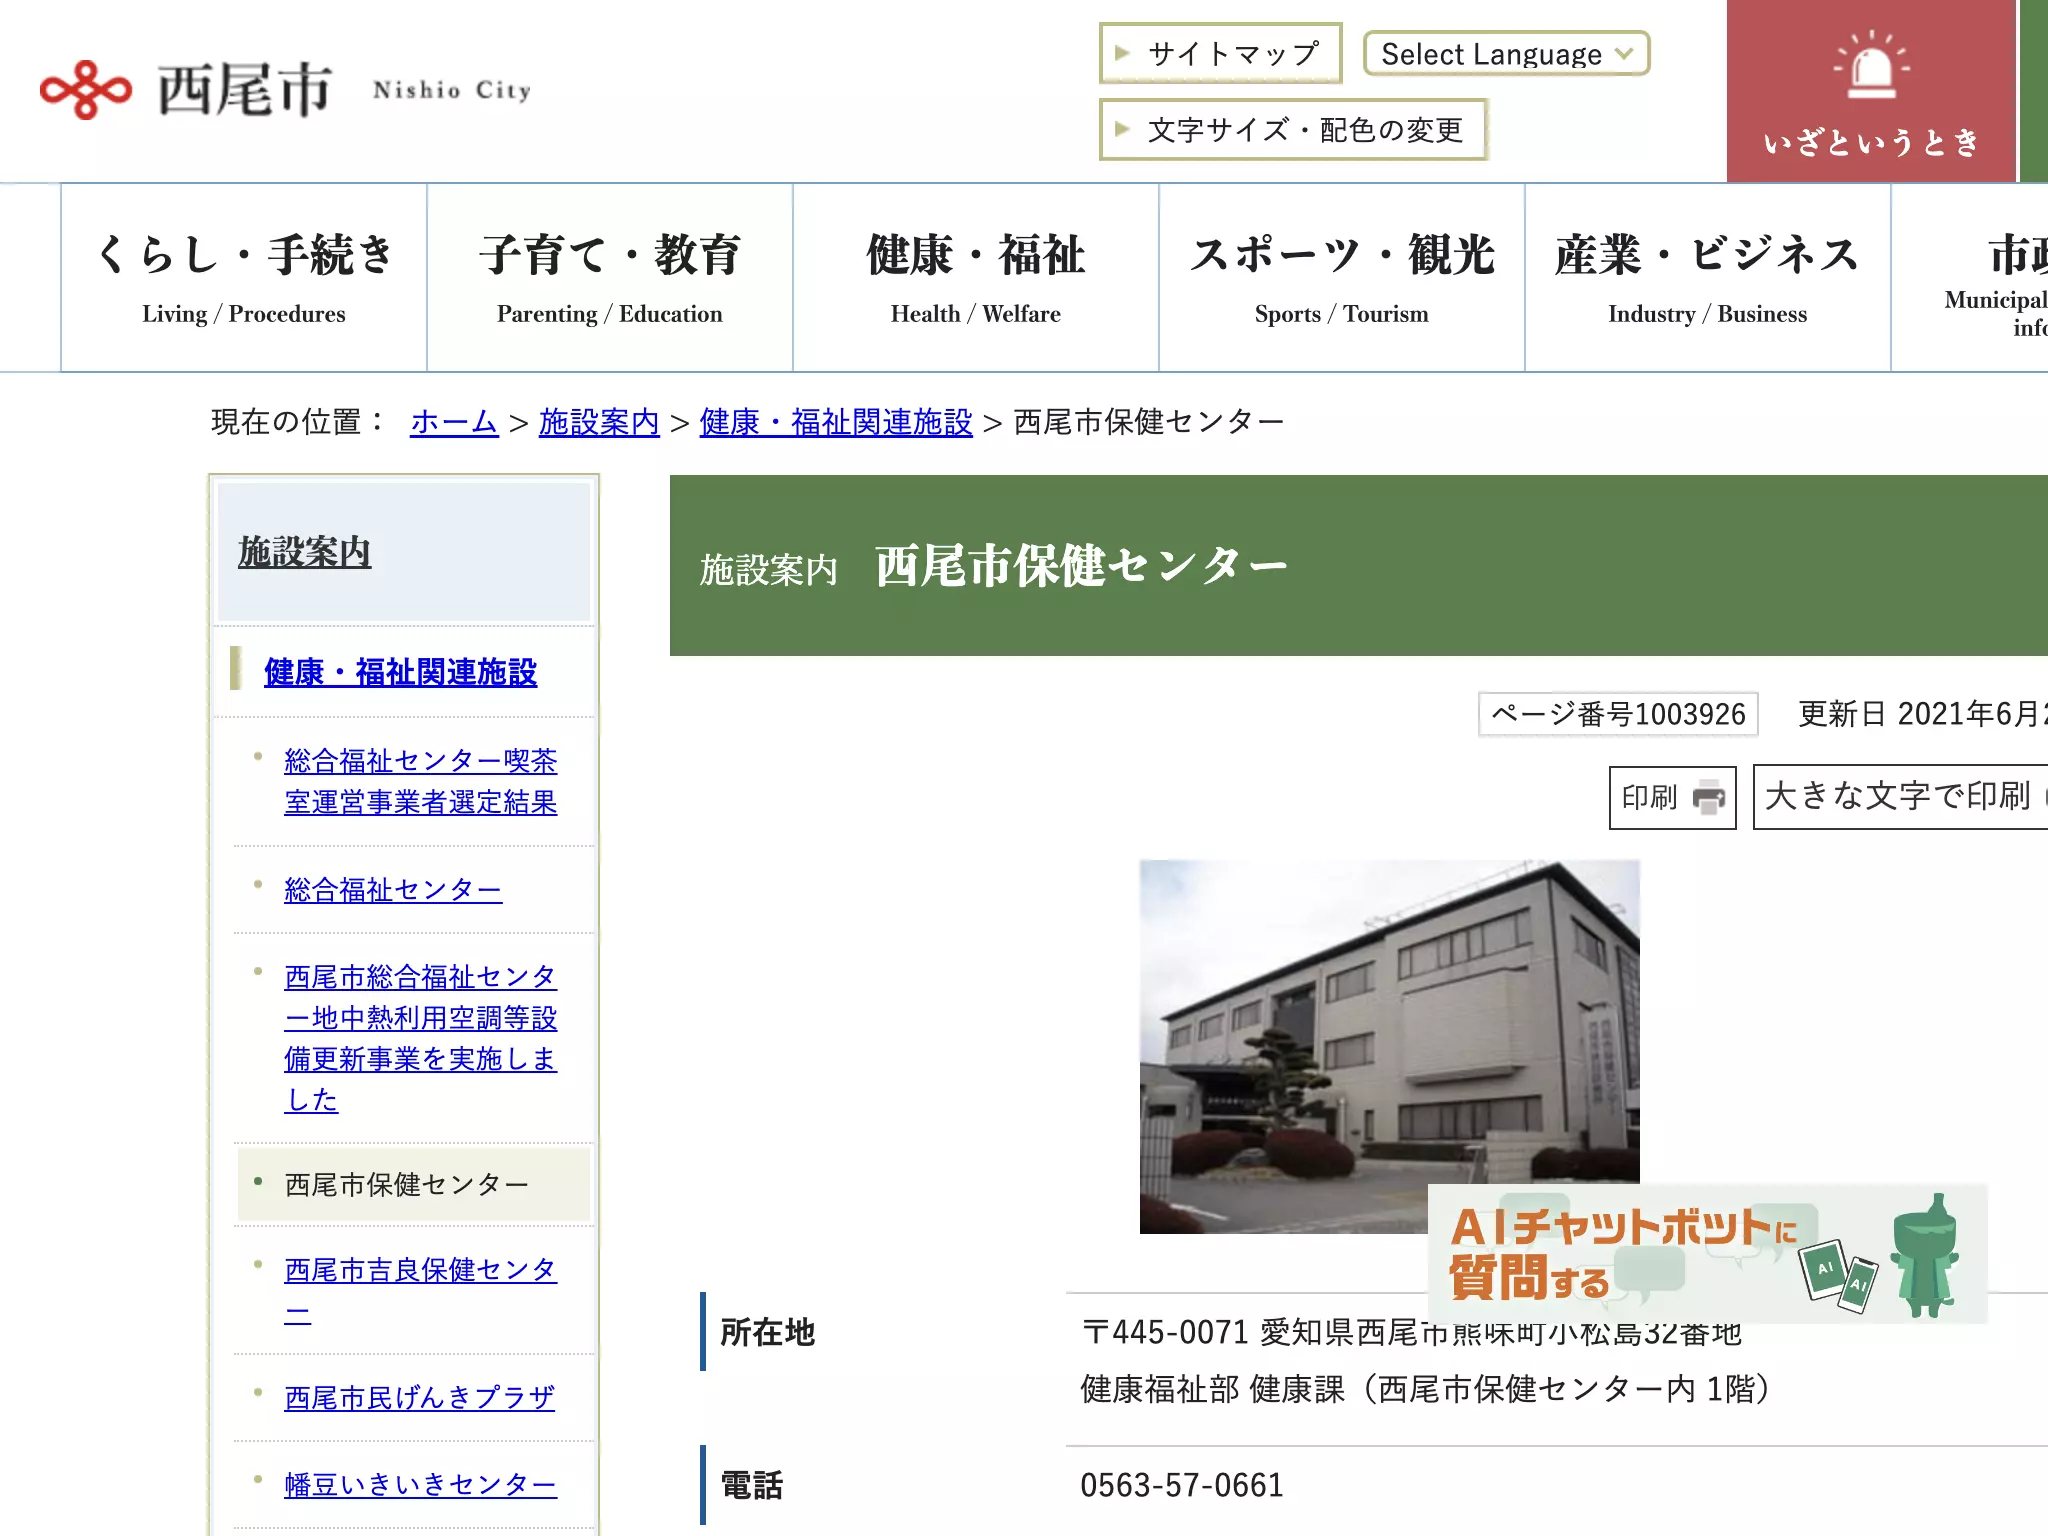
Task: Open 西尾市民げんきプラザ link
Action: tap(419, 1398)
